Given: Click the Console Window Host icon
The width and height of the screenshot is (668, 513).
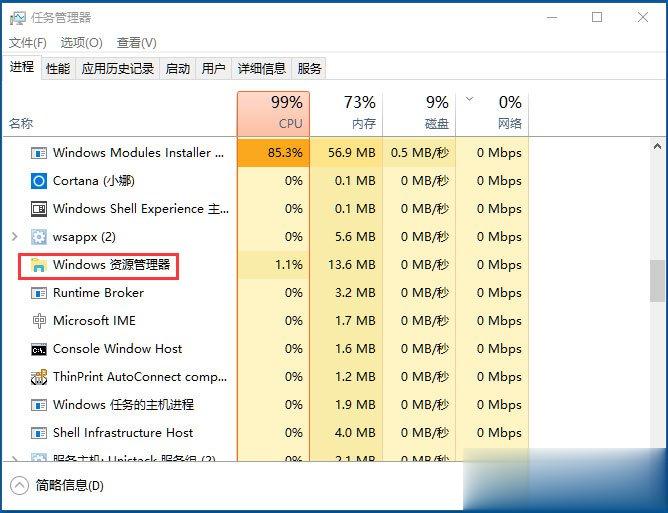Looking at the screenshot, I should click(x=39, y=349).
